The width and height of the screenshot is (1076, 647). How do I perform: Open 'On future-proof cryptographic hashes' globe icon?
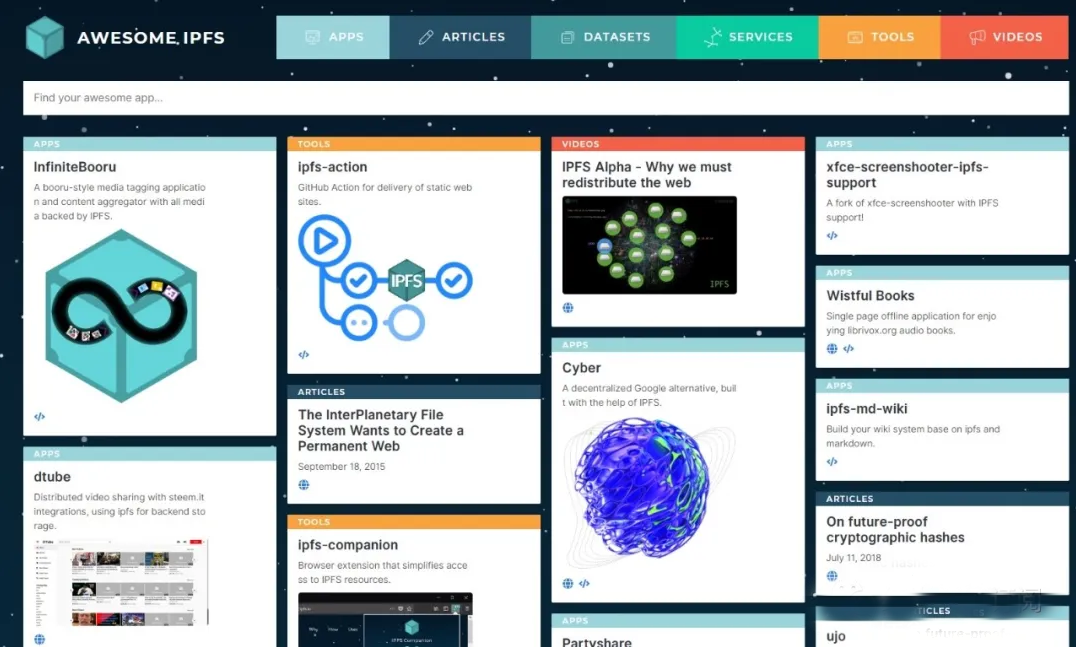[x=832, y=576]
